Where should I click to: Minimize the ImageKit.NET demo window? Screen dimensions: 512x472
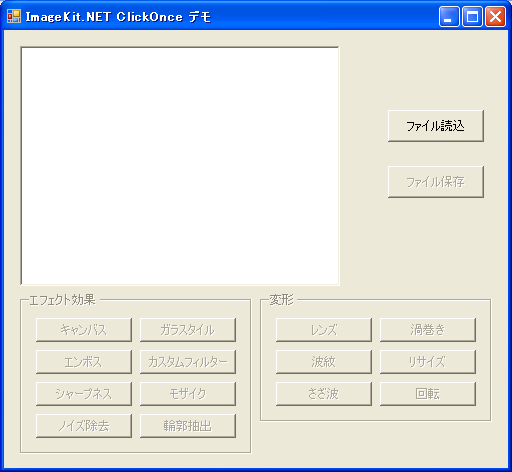point(449,16)
